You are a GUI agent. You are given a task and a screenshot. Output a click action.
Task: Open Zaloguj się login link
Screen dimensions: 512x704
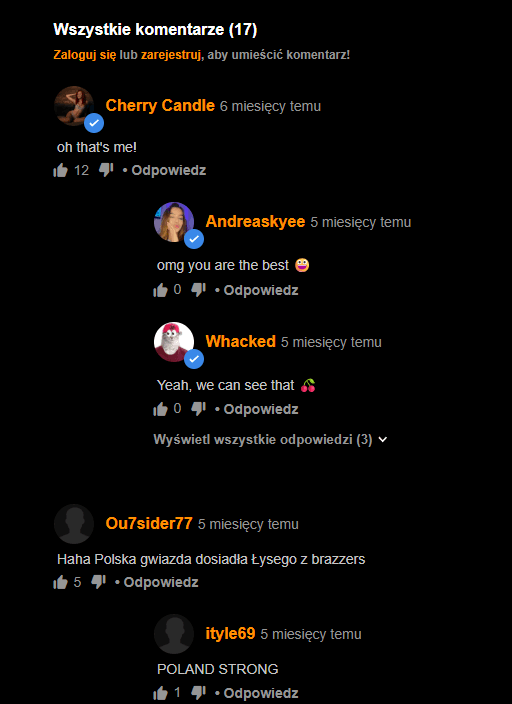[x=85, y=55]
